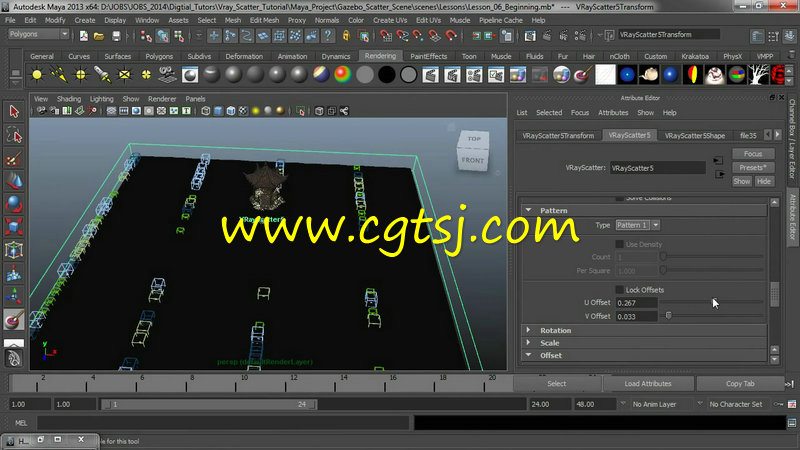Expand the Rotation section

[529, 330]
